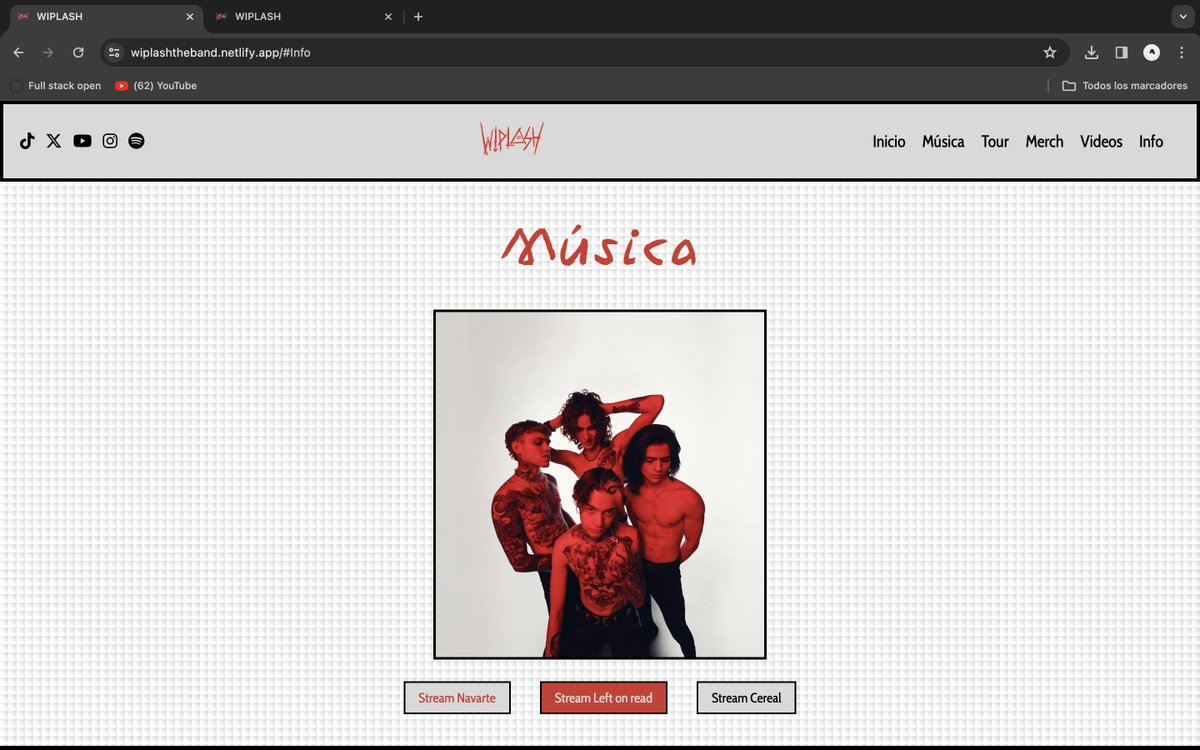Click the browser forward arrow

pyautogui.click(x=48, y=52)
